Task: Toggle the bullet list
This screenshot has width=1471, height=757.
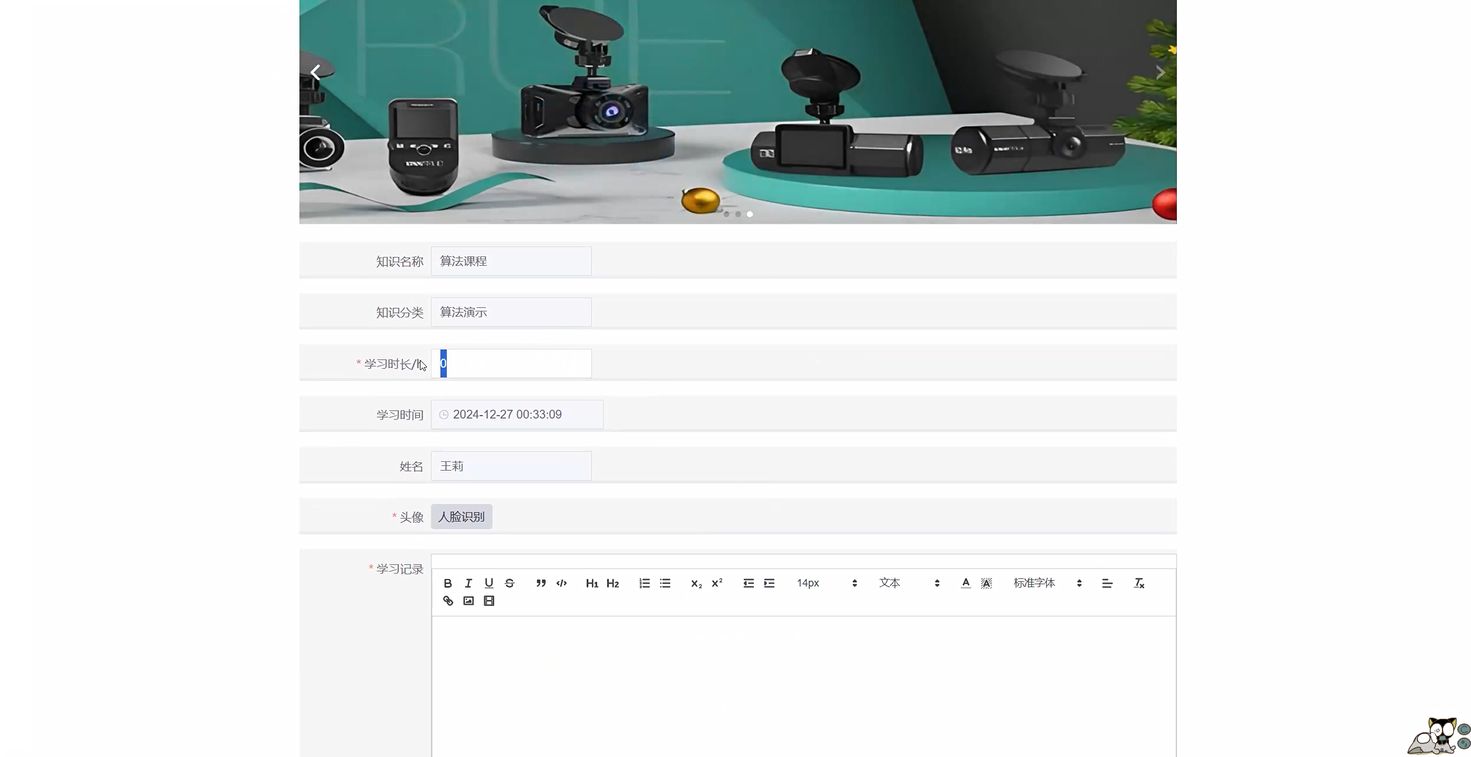Action: tap(664, 583)
